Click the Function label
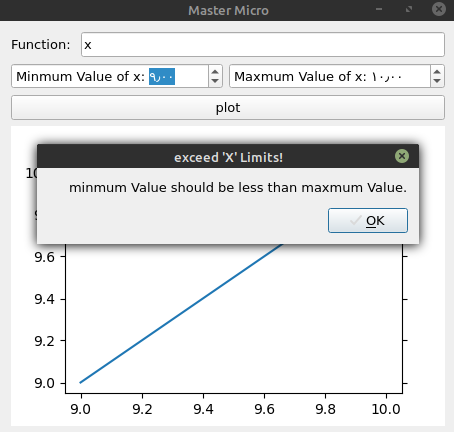 pos(41,45)
